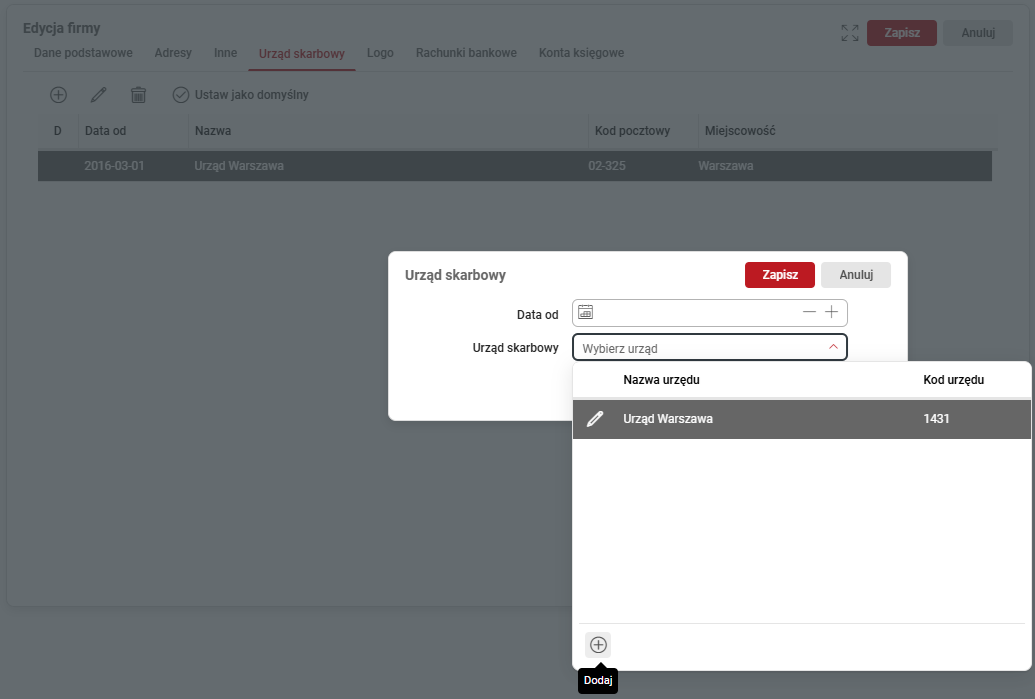Click Ustaw jako domyślny checkmark option

pyautogui.click(x=241, y=95)
